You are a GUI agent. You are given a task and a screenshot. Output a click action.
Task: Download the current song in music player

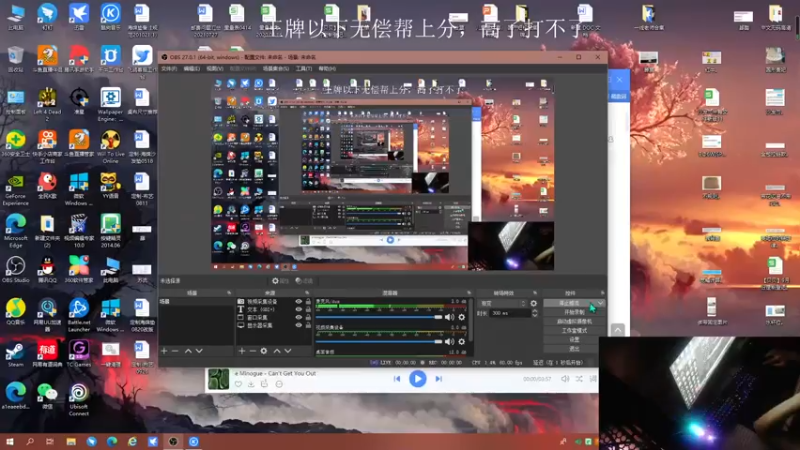(251, 384)
